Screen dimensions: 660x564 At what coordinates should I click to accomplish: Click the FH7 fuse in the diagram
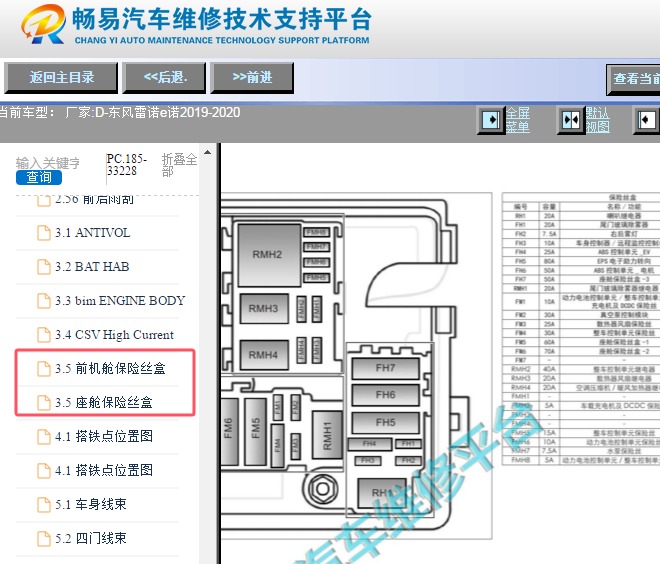pyautogui.click(x=386, y=368)
